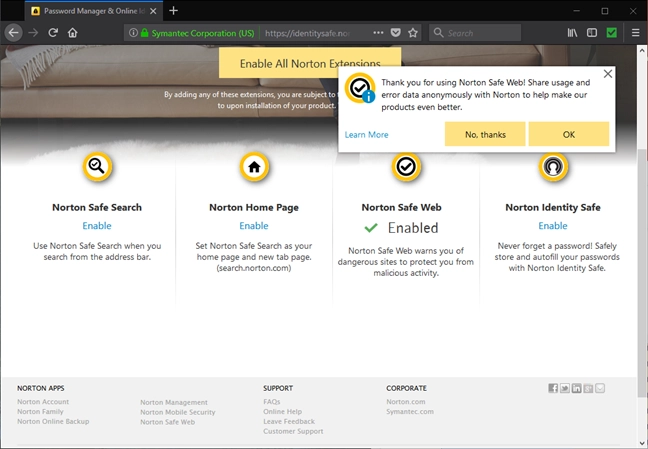Screen dimensions: 648x449
Task: Click the scrollbar down arrow
Action: pos(642,444)
